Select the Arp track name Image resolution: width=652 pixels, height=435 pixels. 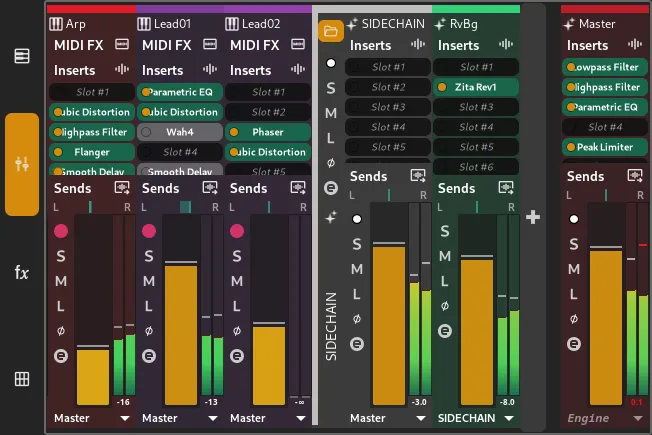click(x=75, y=24)
